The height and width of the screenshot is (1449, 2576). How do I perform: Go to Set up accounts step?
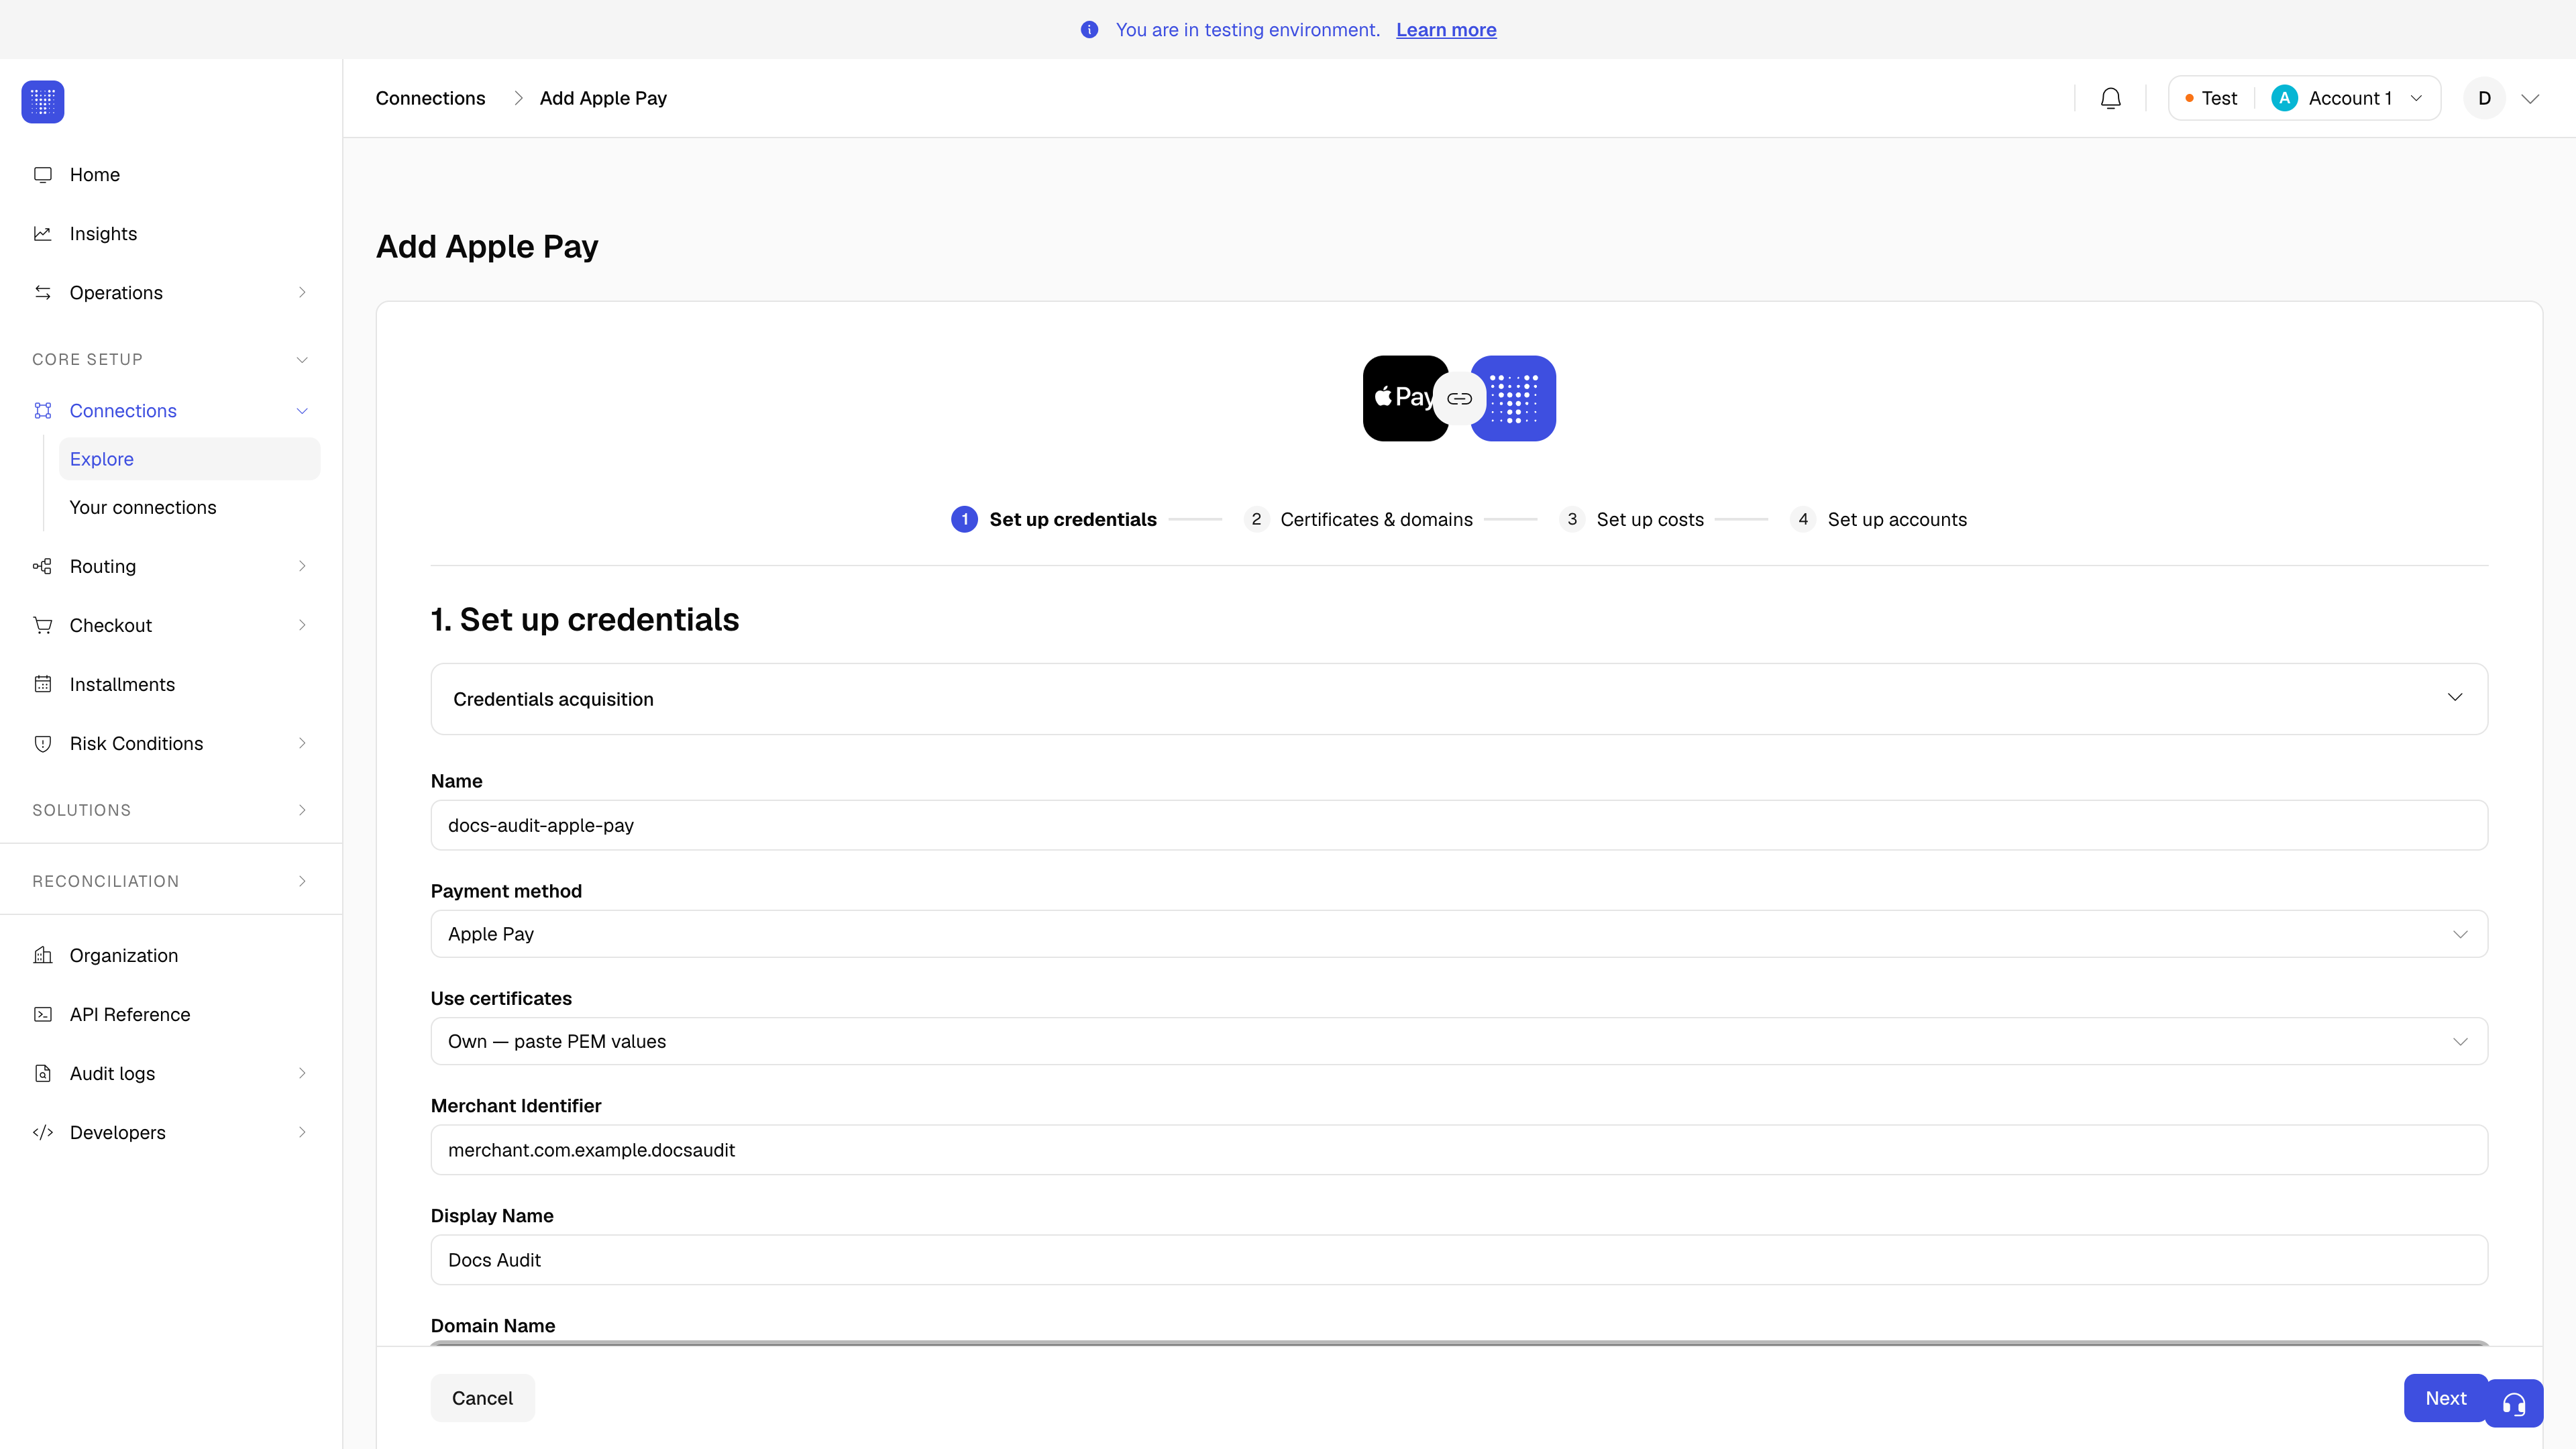click(1879, 519)
